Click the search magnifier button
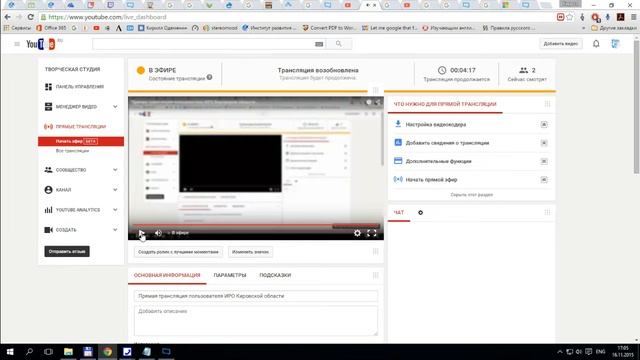 [x=338, y=44]
